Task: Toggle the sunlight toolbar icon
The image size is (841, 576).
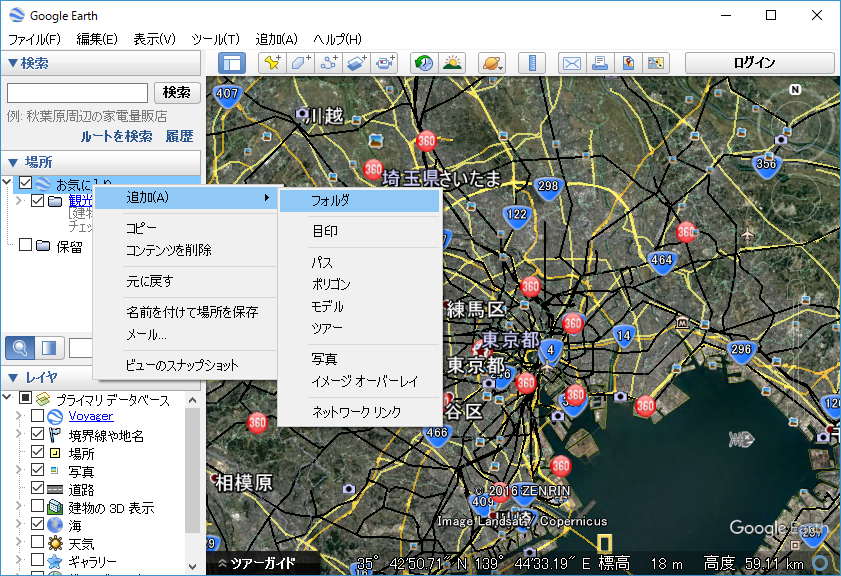Action: click(452, 63)
